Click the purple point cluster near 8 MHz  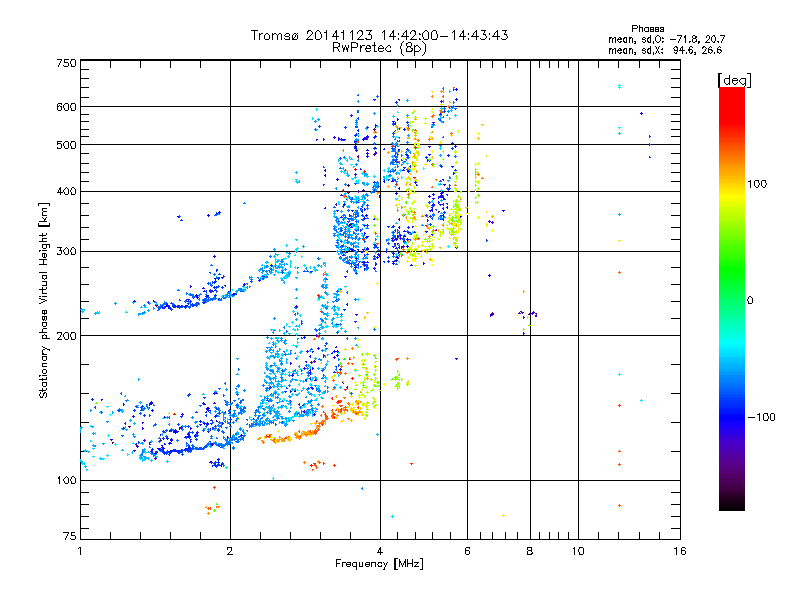pos(527,315)
